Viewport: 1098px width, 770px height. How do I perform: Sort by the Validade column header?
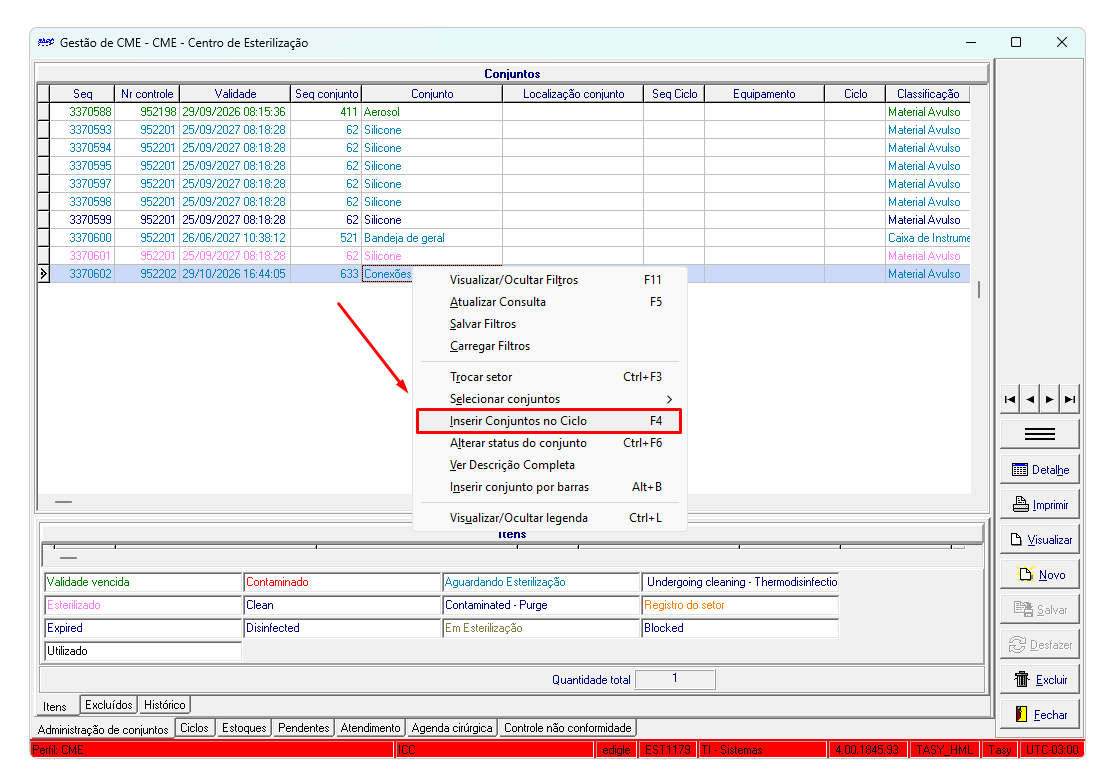[x=235, y=94]
